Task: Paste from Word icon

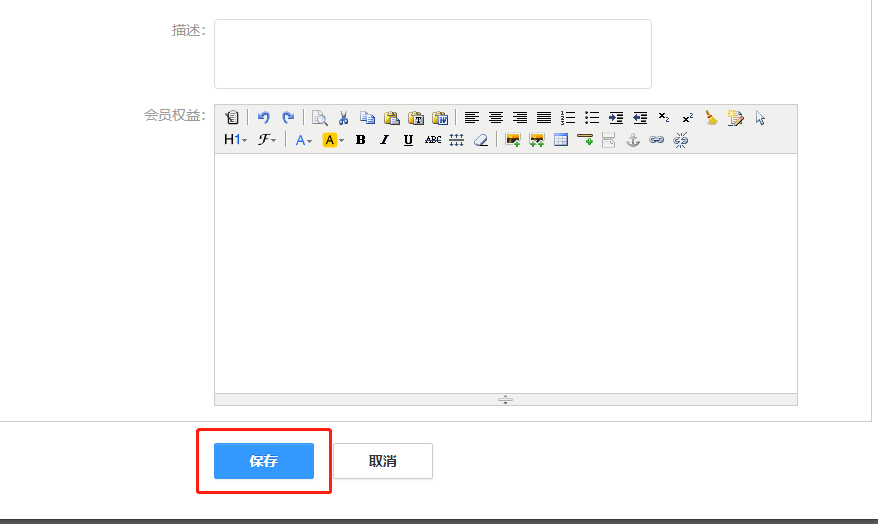Action: [x=440, y=118]
